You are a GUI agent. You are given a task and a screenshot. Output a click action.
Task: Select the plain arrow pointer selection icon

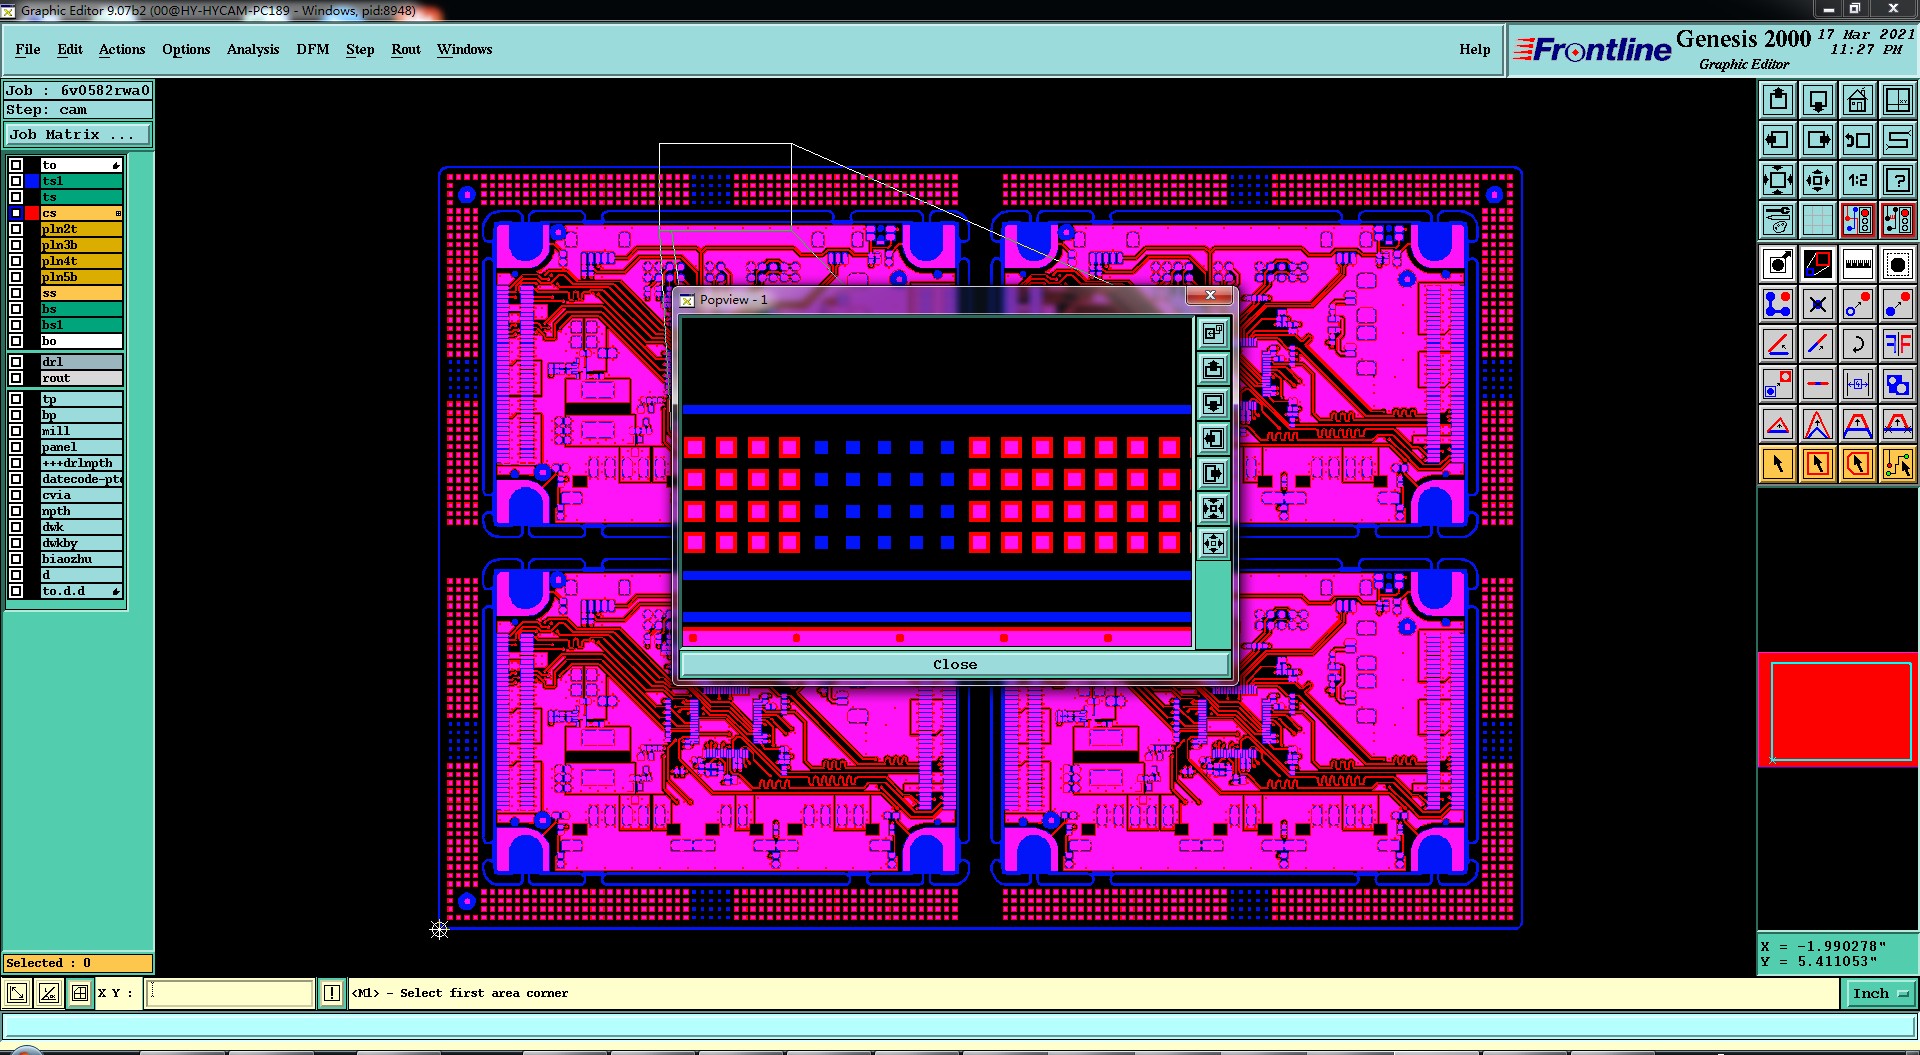click(x=1778, y=464)
